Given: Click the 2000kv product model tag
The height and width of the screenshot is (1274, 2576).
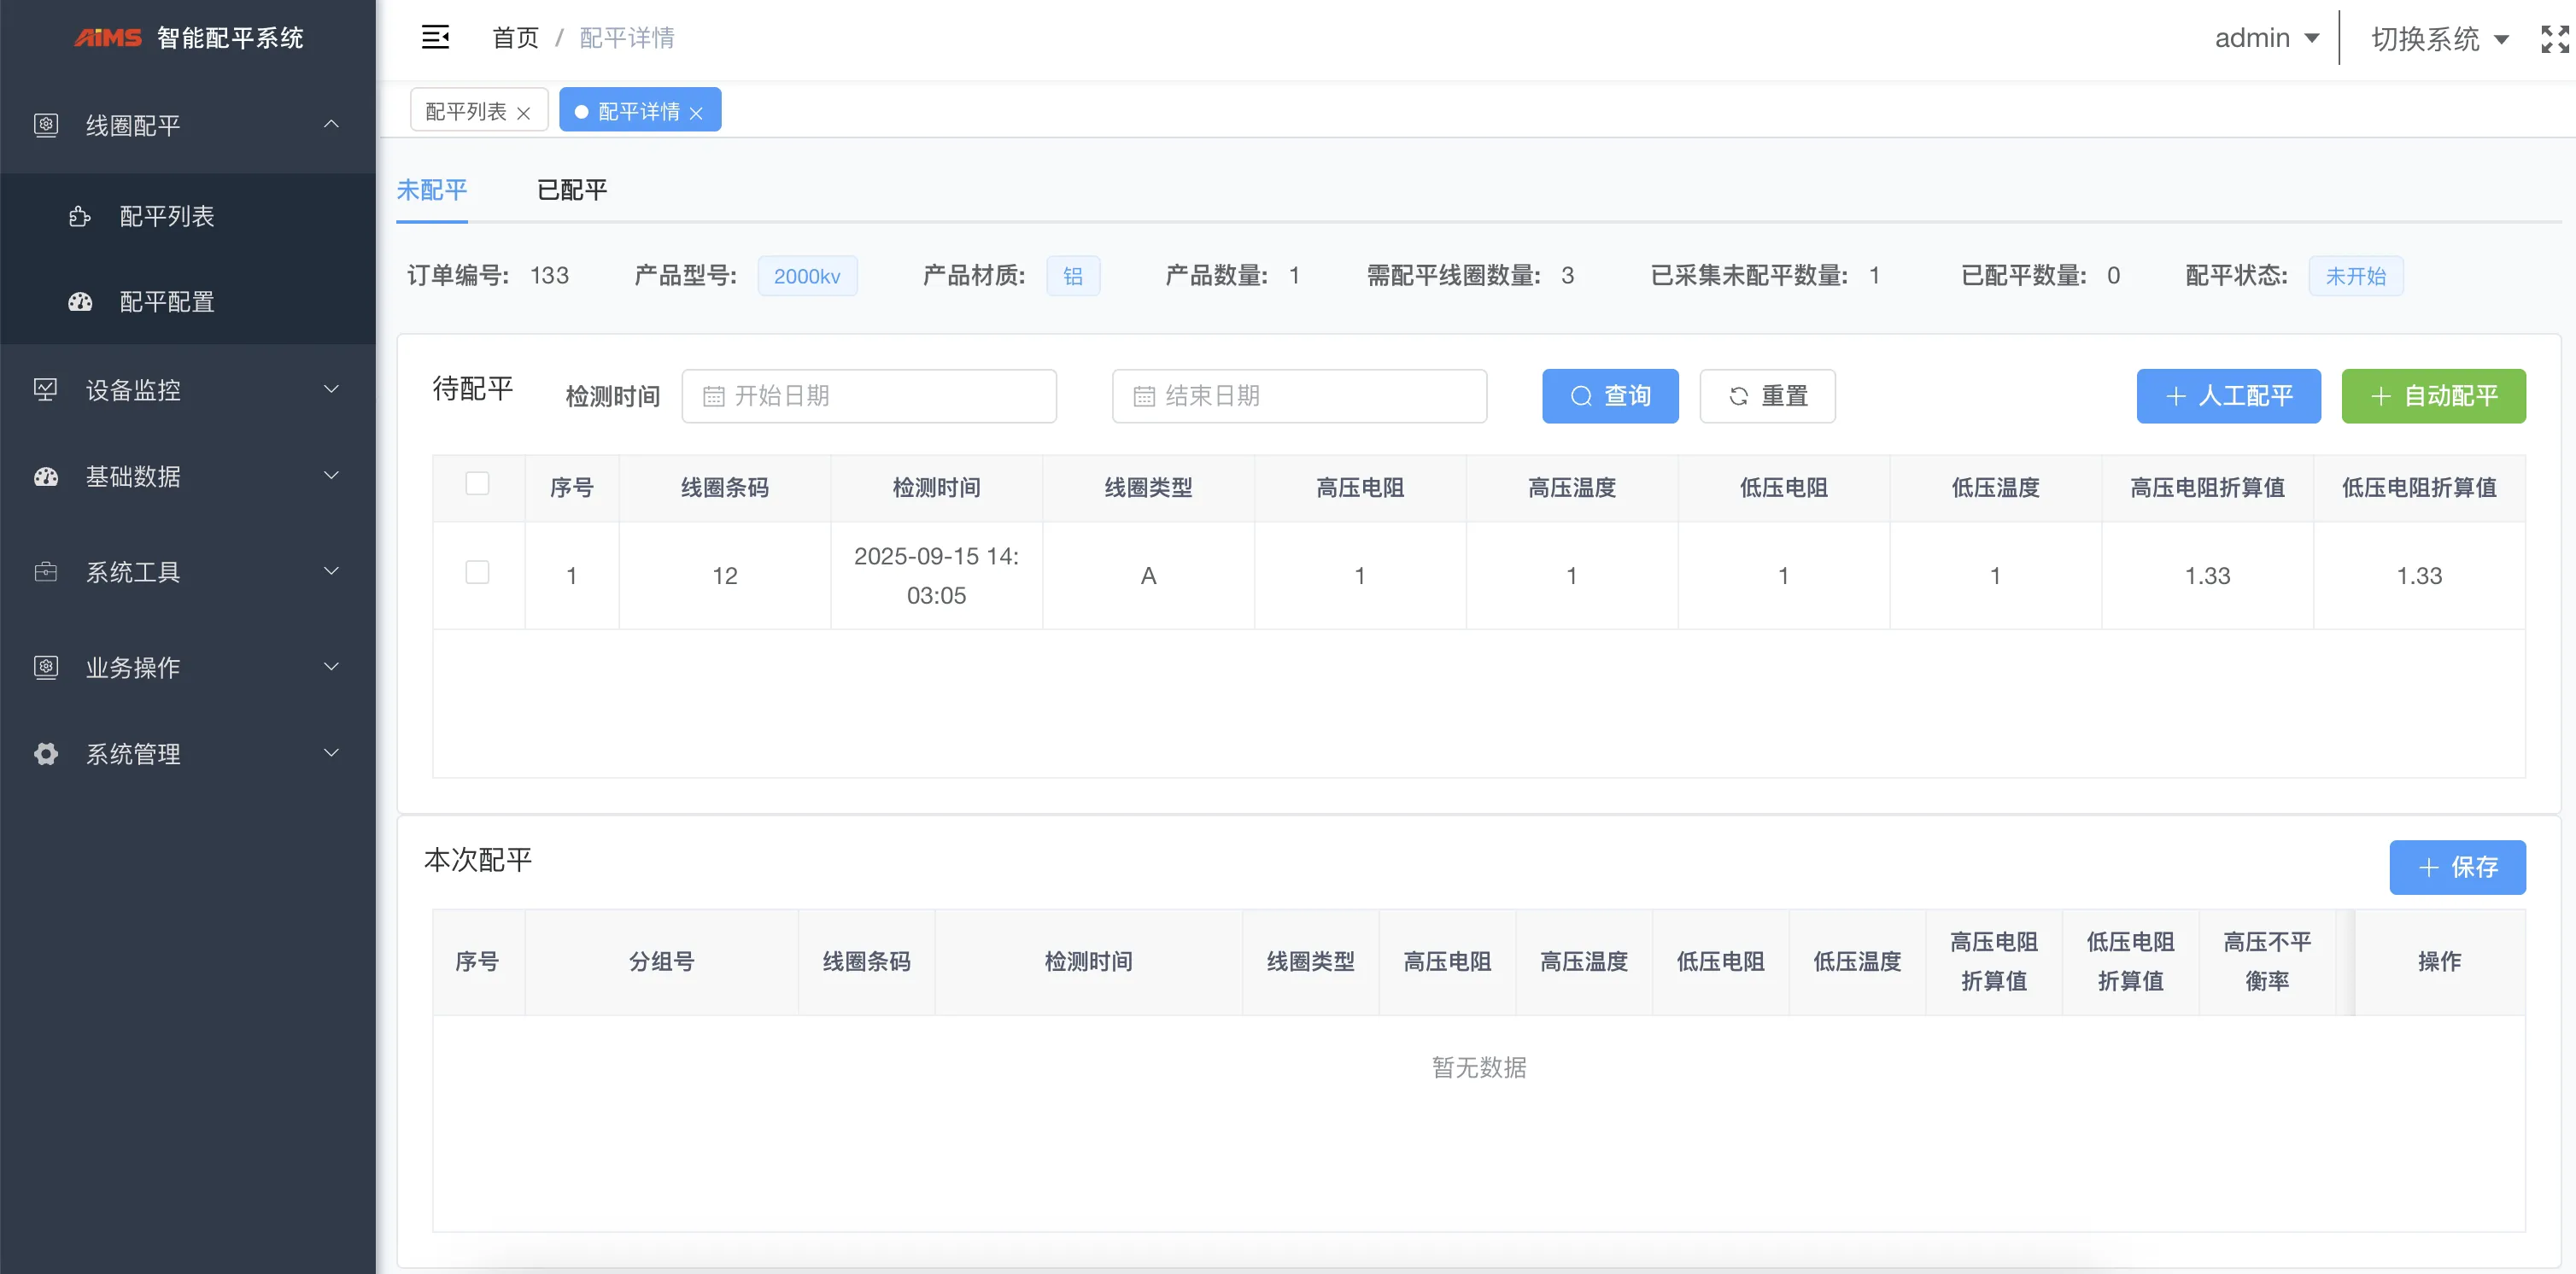Looking at the screenshot, I should click(807, 276).
